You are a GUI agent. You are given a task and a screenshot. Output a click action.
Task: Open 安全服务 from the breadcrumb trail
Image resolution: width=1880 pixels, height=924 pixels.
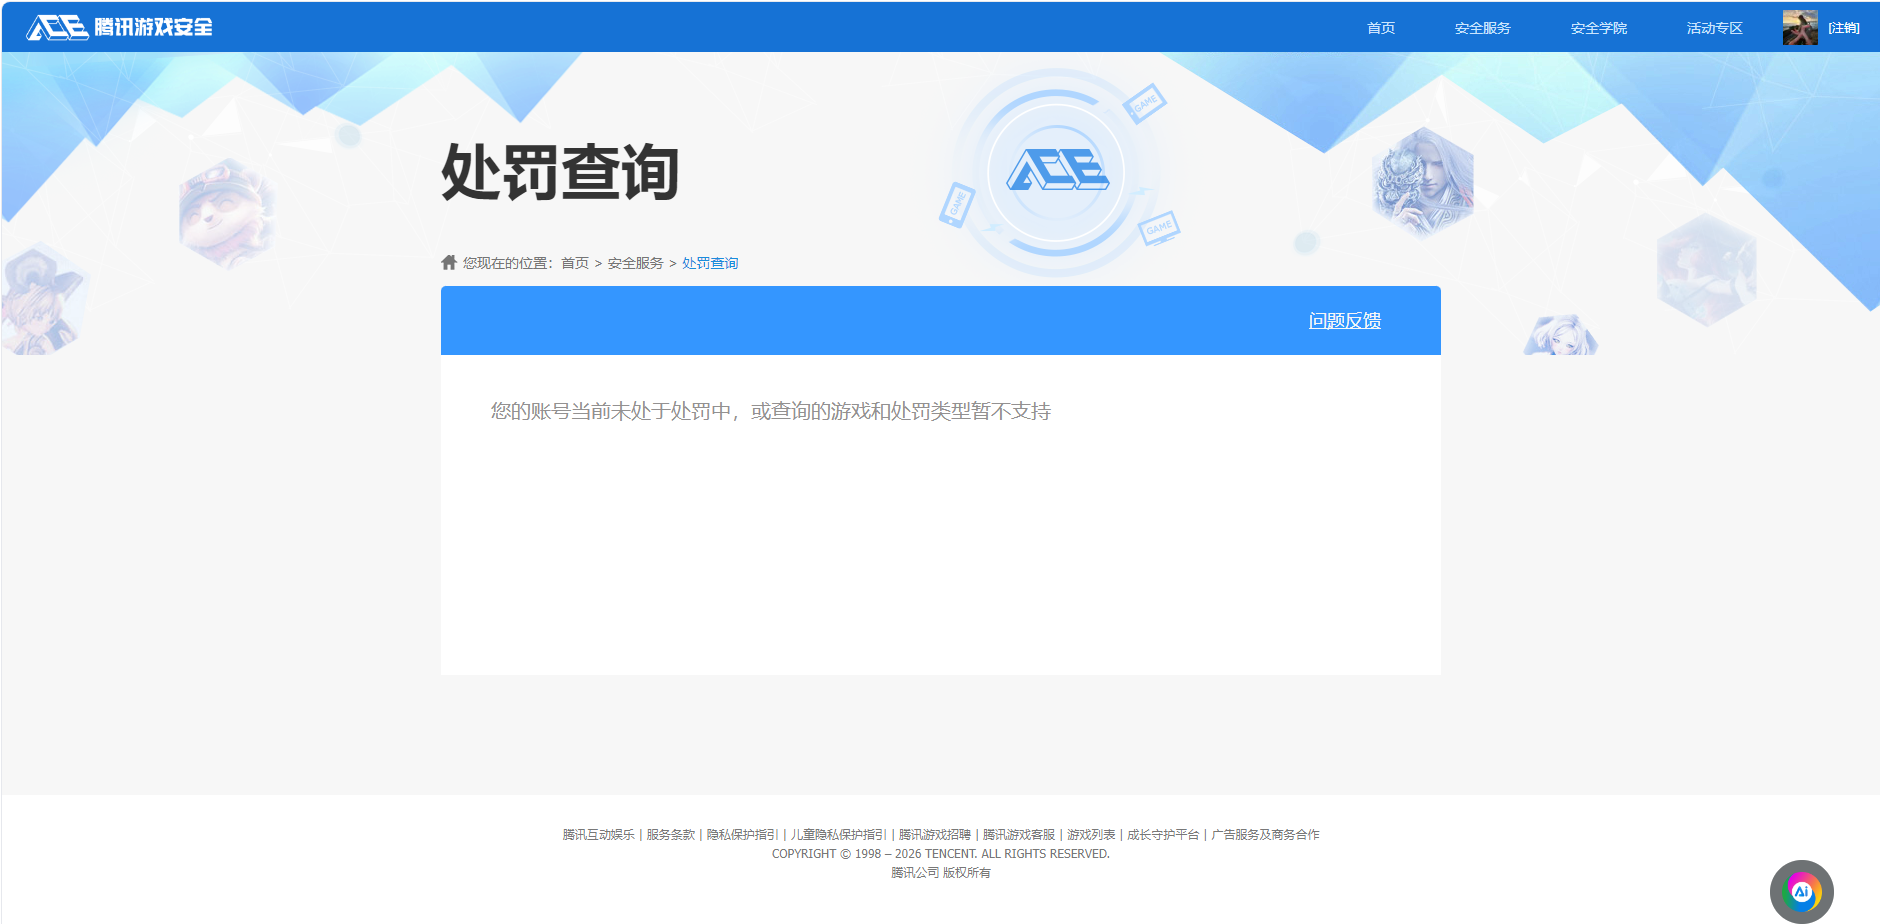(634, 262)
